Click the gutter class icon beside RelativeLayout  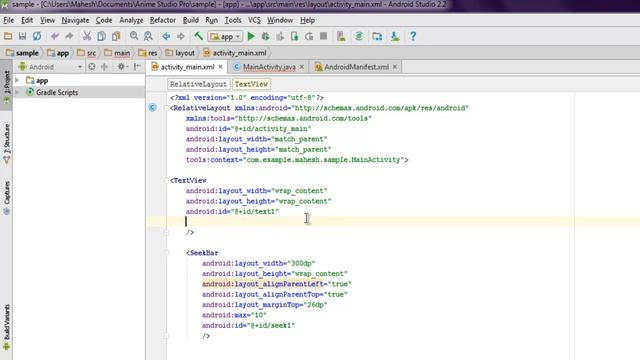tap(152, 108)
